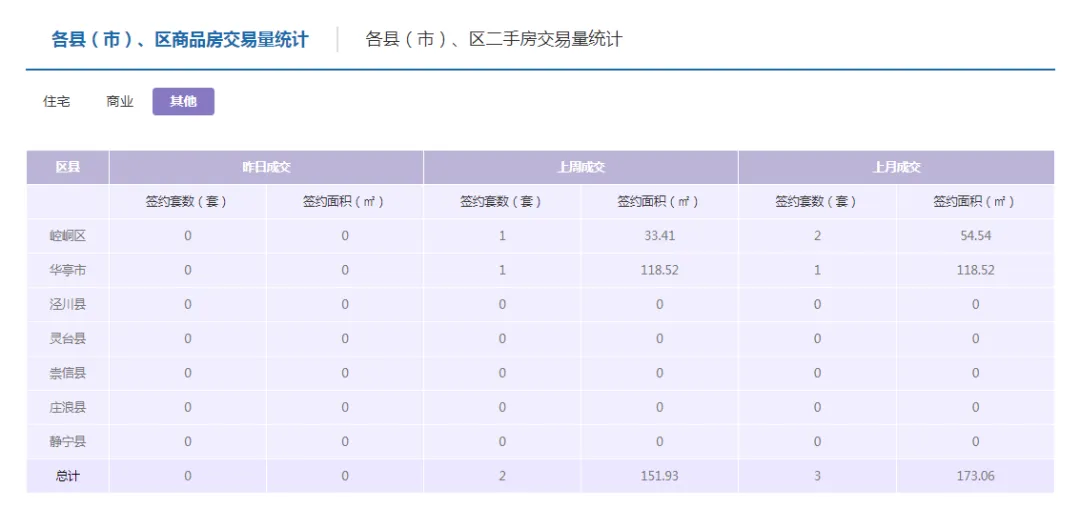1080x509 pixels.
Task: Select the 灵台县 row label
Action: [68, 339]
